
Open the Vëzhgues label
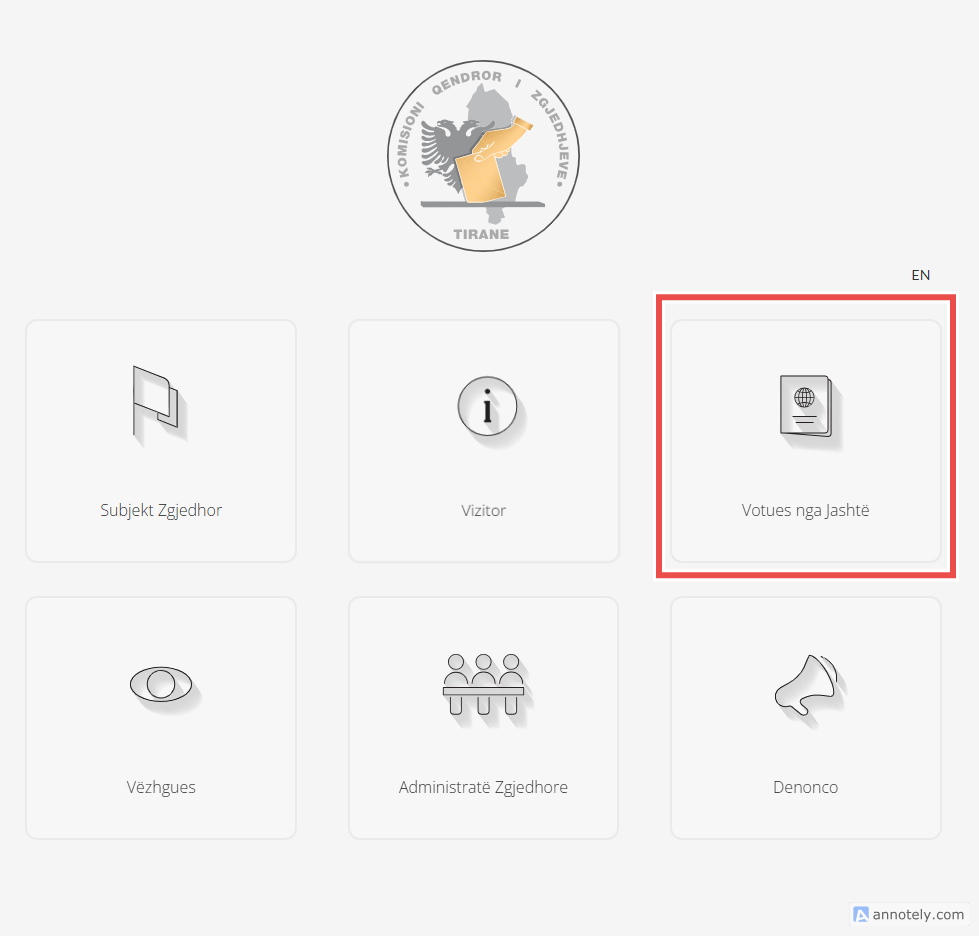click(x=161, y=787)
